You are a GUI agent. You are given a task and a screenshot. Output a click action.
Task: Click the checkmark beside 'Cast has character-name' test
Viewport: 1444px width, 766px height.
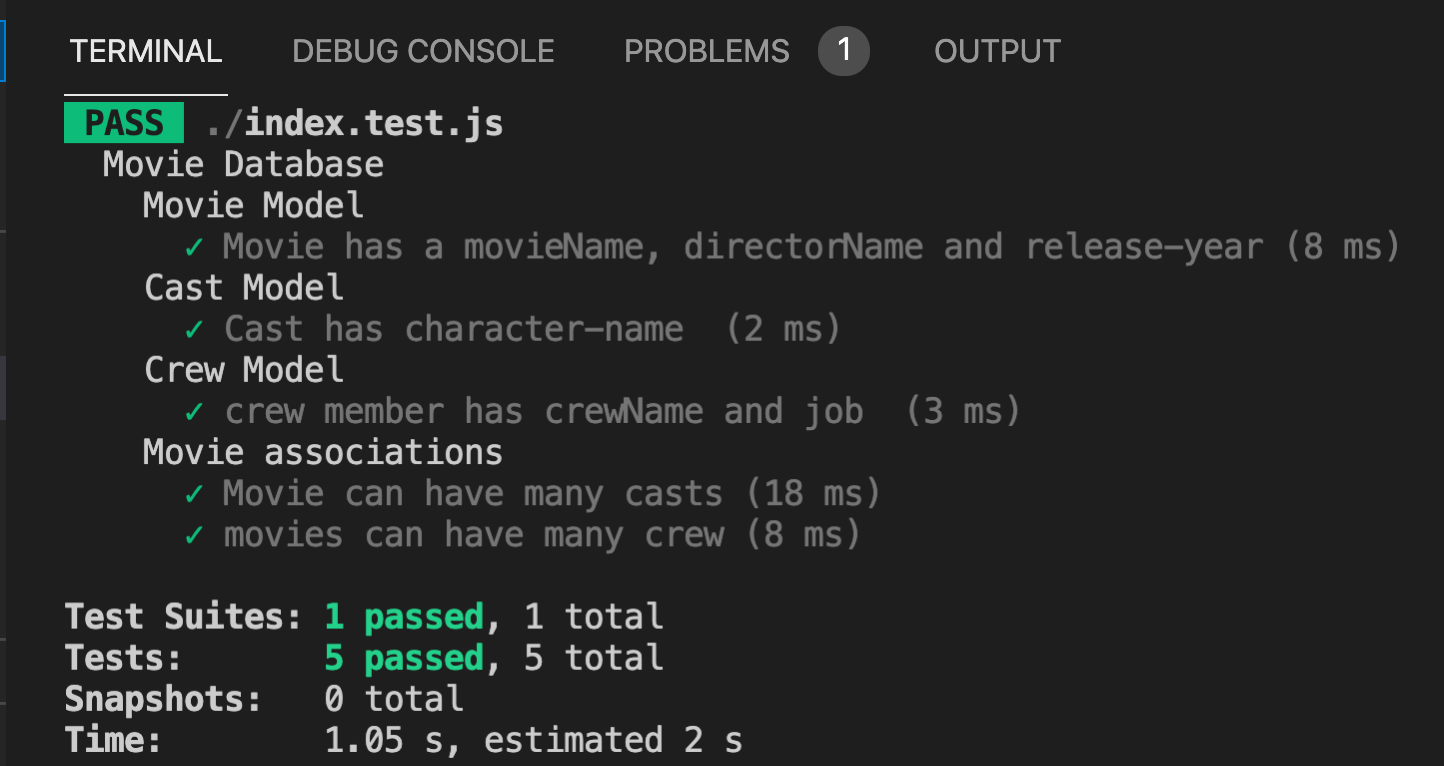click(x=192, y=328)
